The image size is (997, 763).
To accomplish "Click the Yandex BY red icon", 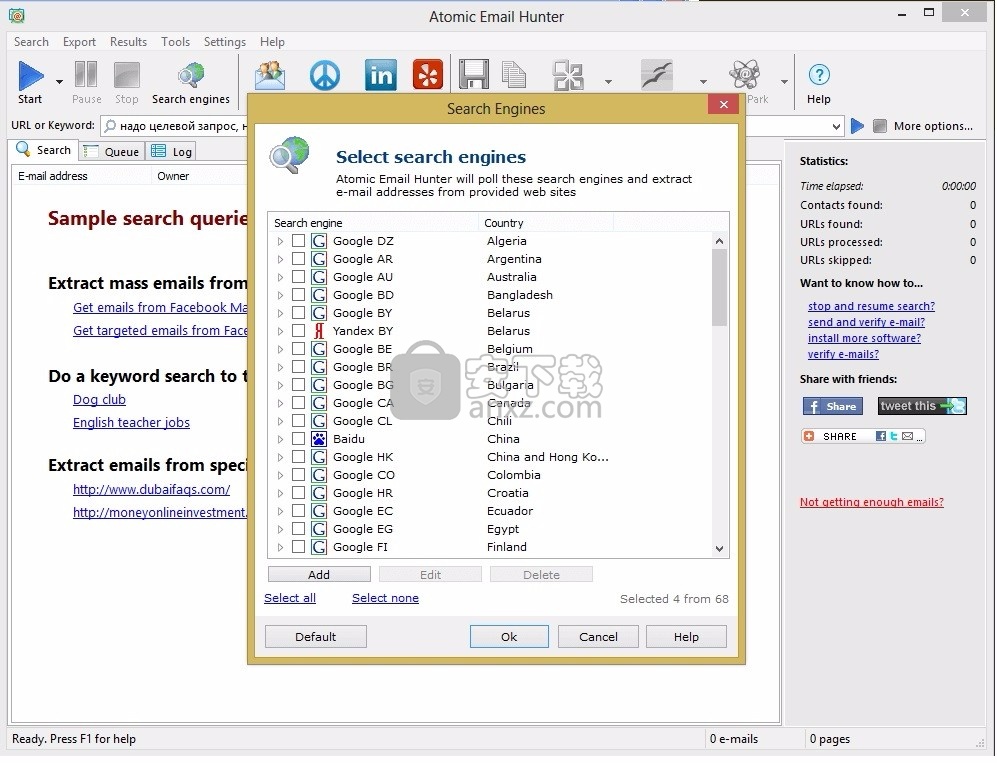I will pyautogui.click(x=319, y=331).
